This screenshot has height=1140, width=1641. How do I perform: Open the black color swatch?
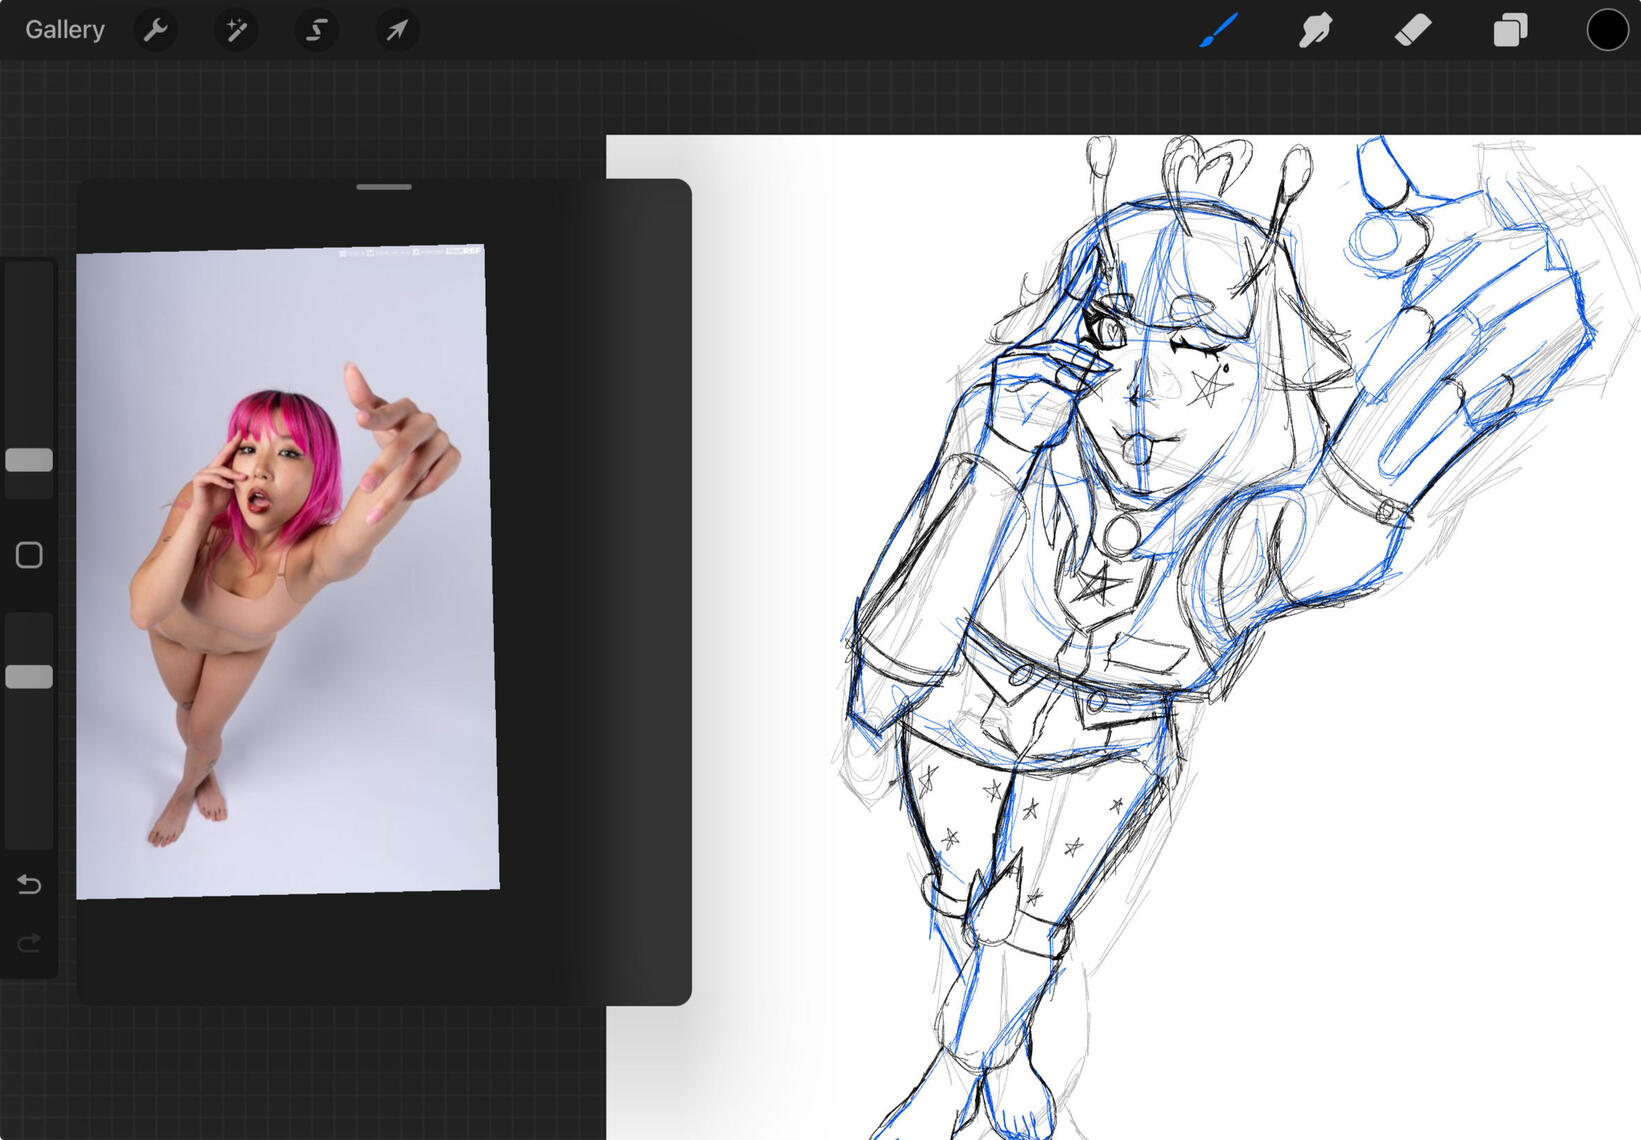click(x=1606, y=30)
